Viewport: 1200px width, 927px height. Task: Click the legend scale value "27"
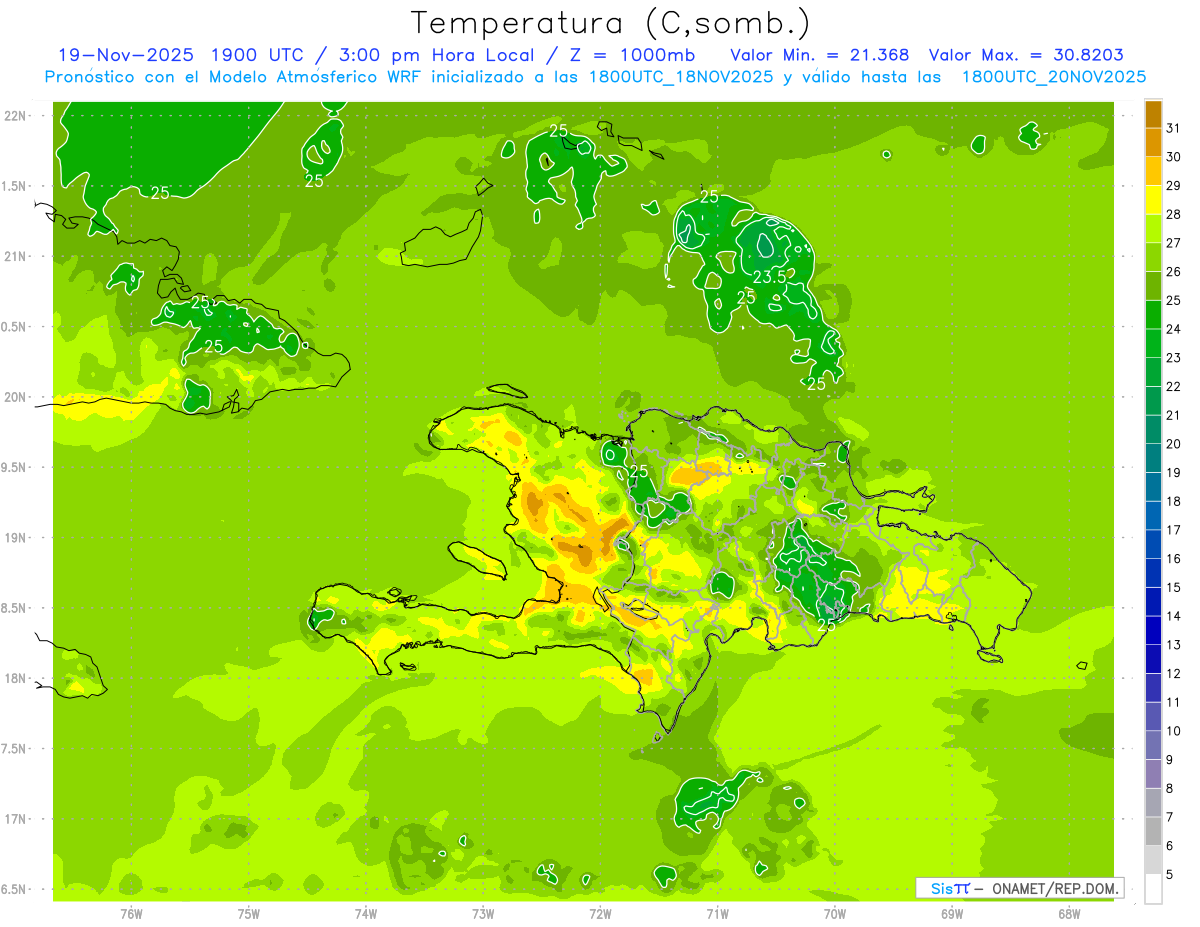(x=1174, y=243)
